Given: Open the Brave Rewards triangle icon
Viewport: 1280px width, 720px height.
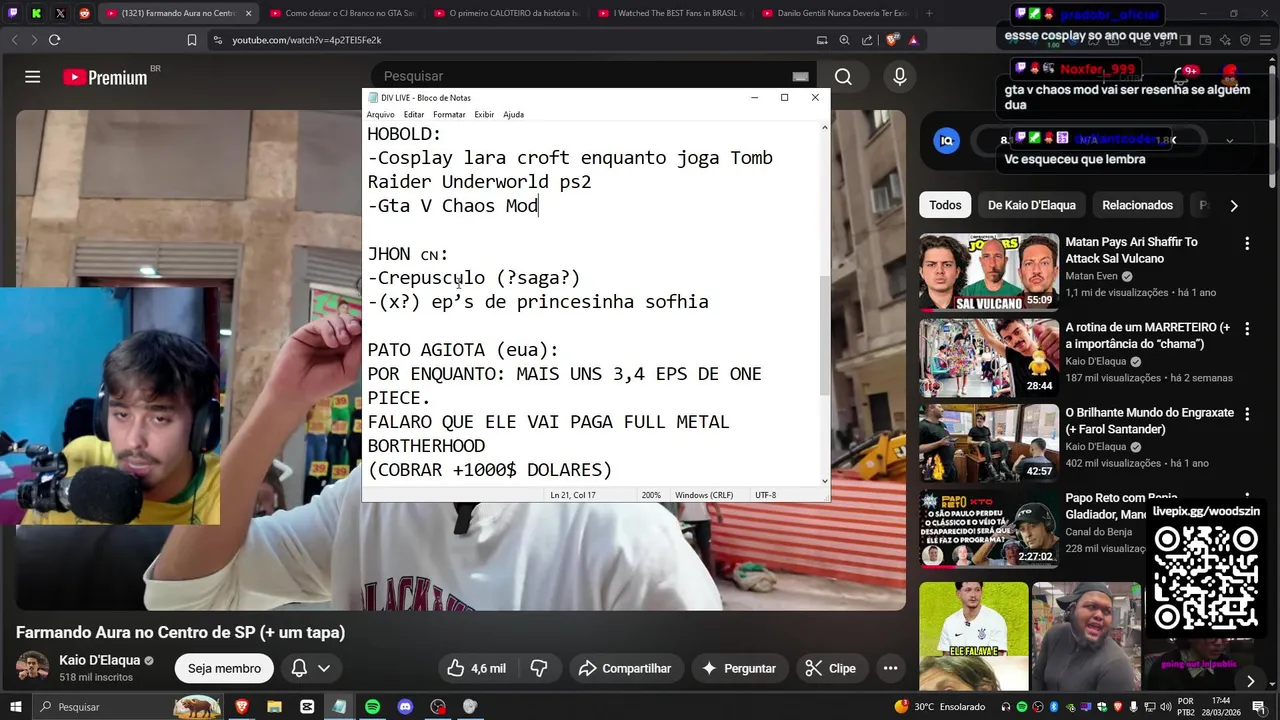Looking at the screenshot, I should (913, 40).
